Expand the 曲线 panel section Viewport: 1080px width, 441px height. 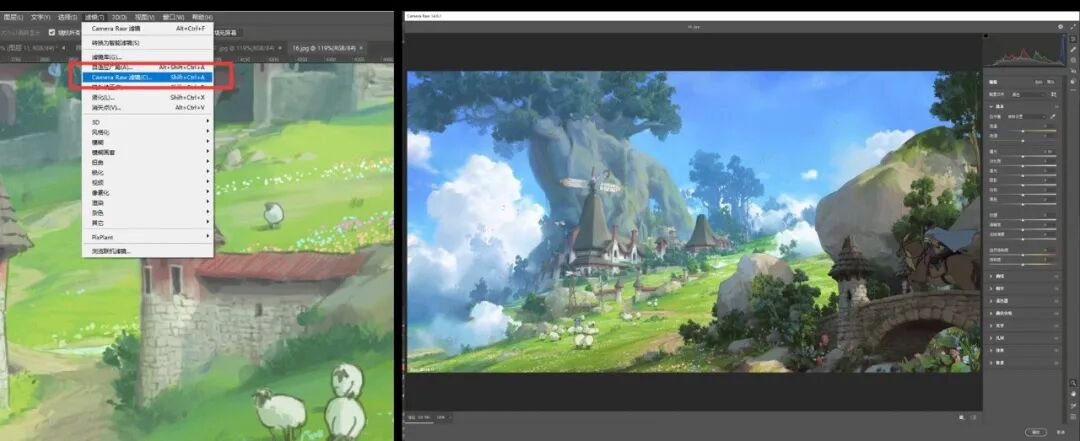tap(991, 277)
